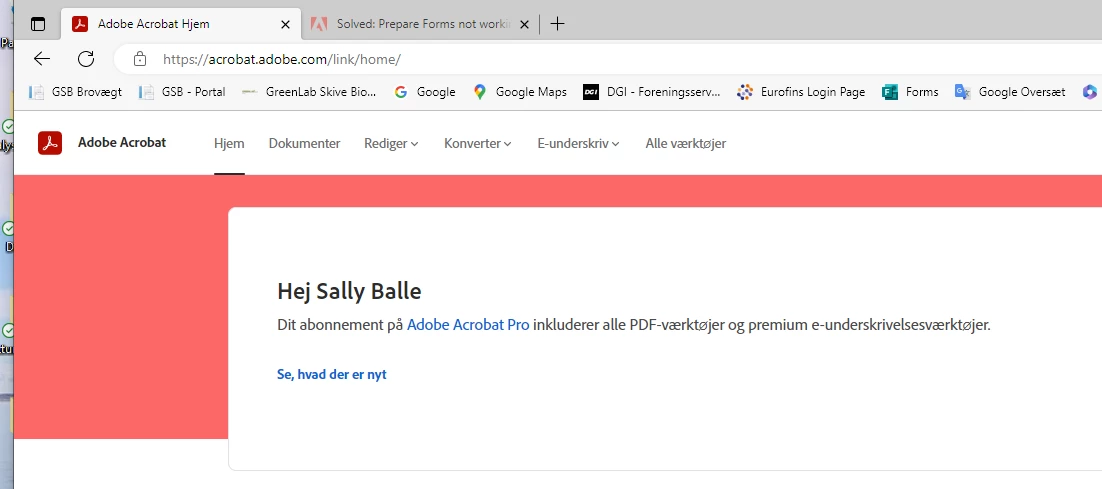This screenshot has height=489, width=1102.
Task: Click the Hej Sally Balle heading
Action: click(x=349, y=292)
